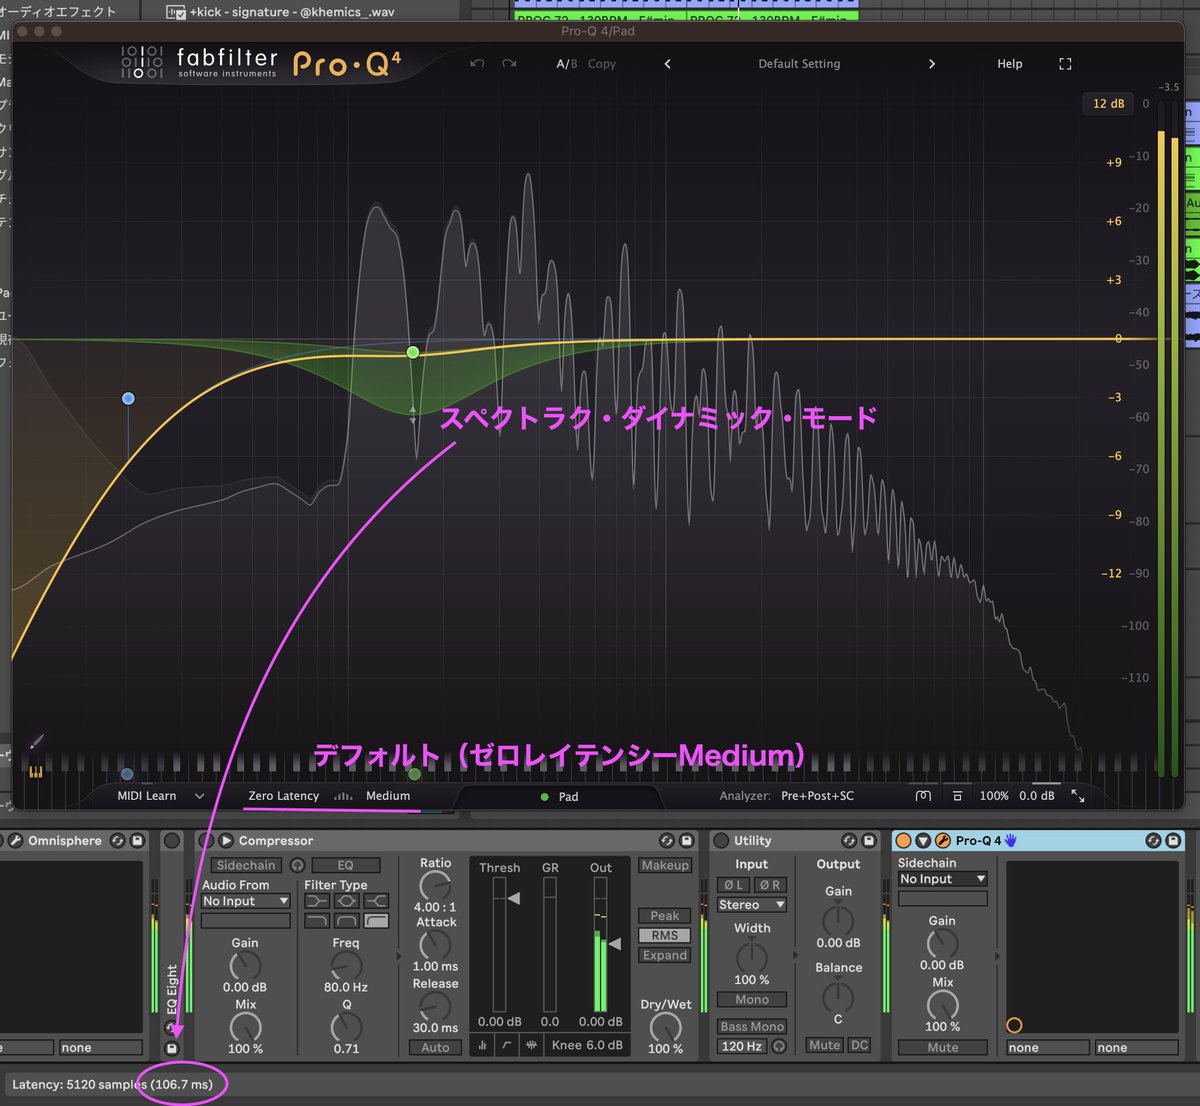
Task: Open Compressor Audio From No Input dropdown
Action: click(245, 901)
